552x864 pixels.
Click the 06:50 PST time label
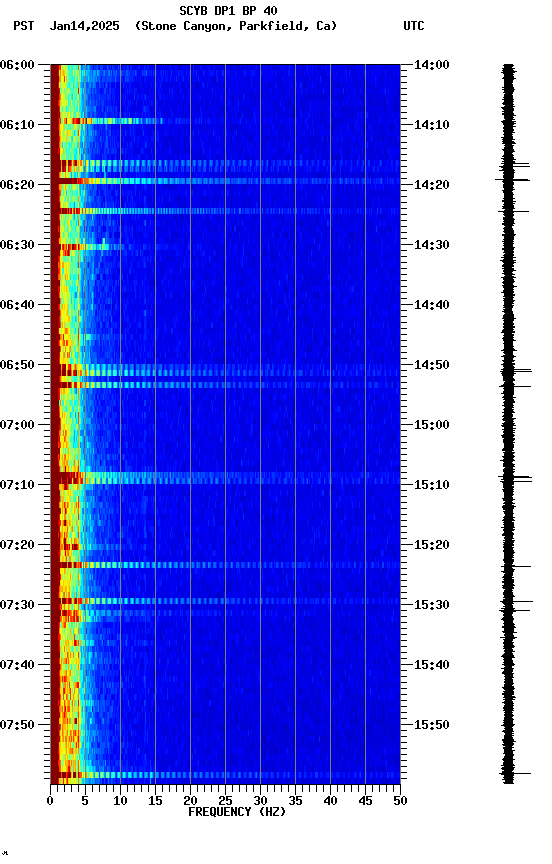click(x=17, y=365)
